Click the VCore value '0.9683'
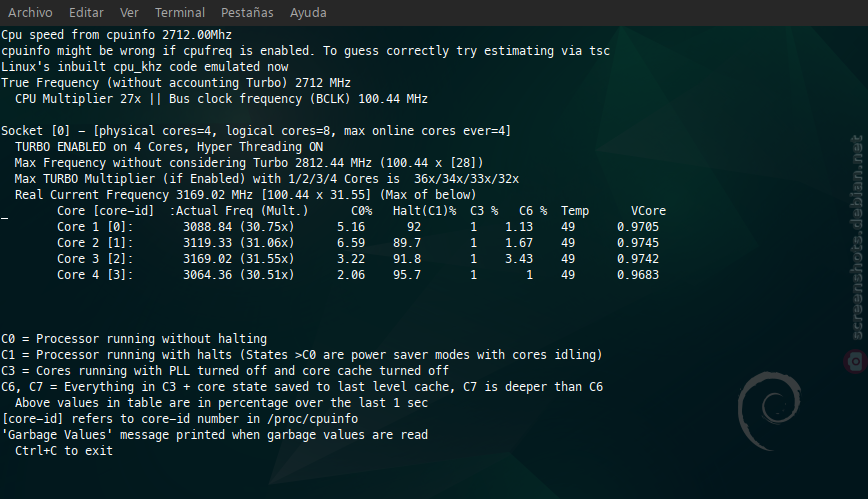This screenshot has height=499, width=868. click(638, 275)
